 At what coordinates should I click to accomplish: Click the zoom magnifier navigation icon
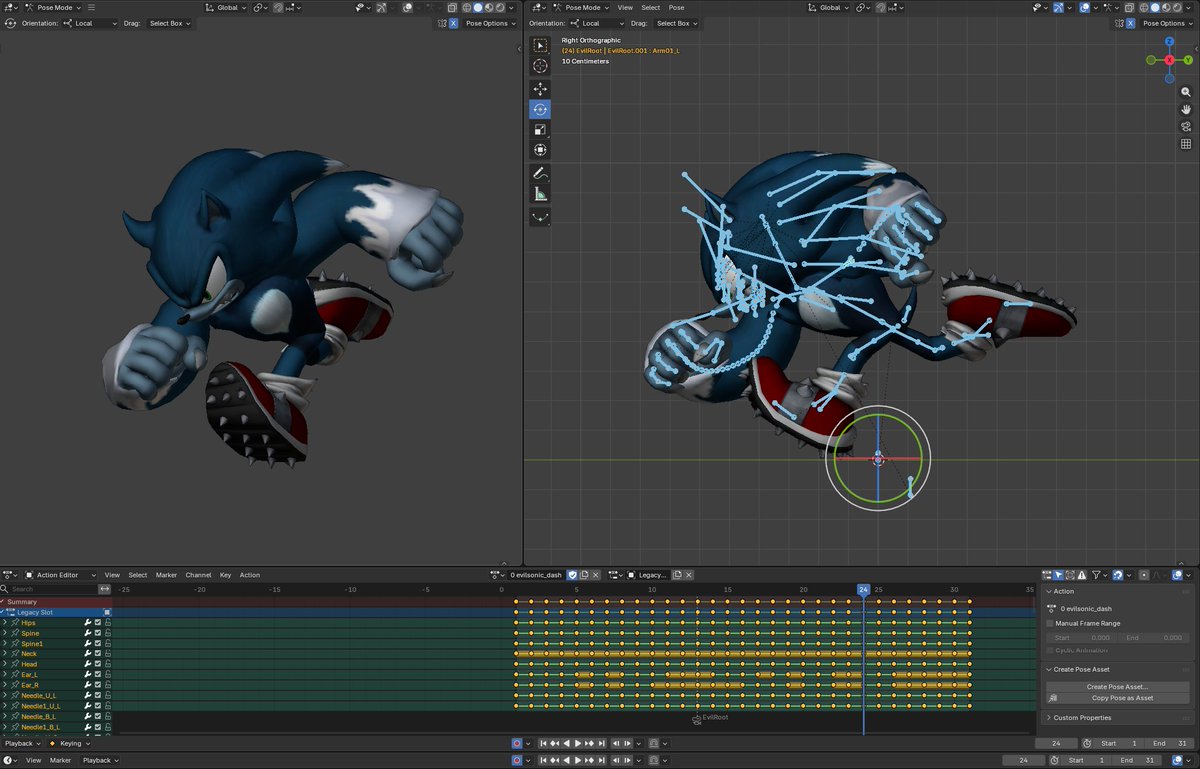click(1186, 91)
